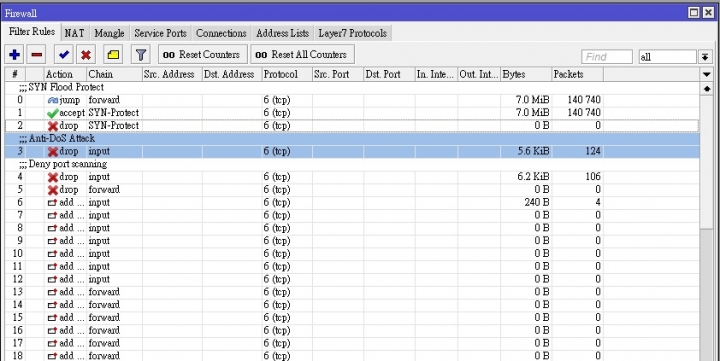This screenshot has width=720, height=361.
Task: Click the Reset All Counters button
Action: (x=302, y=55)
